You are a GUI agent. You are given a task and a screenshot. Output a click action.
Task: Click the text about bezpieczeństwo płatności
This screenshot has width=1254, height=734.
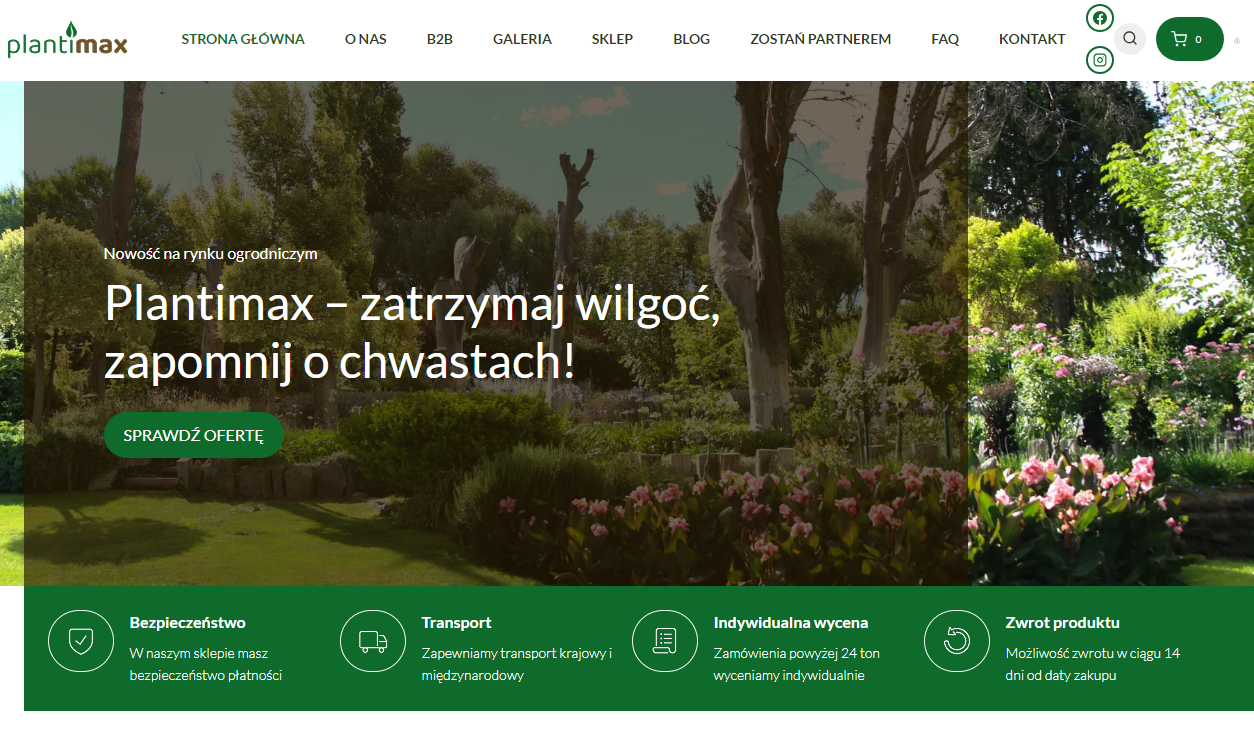click(x=206, y=664)
